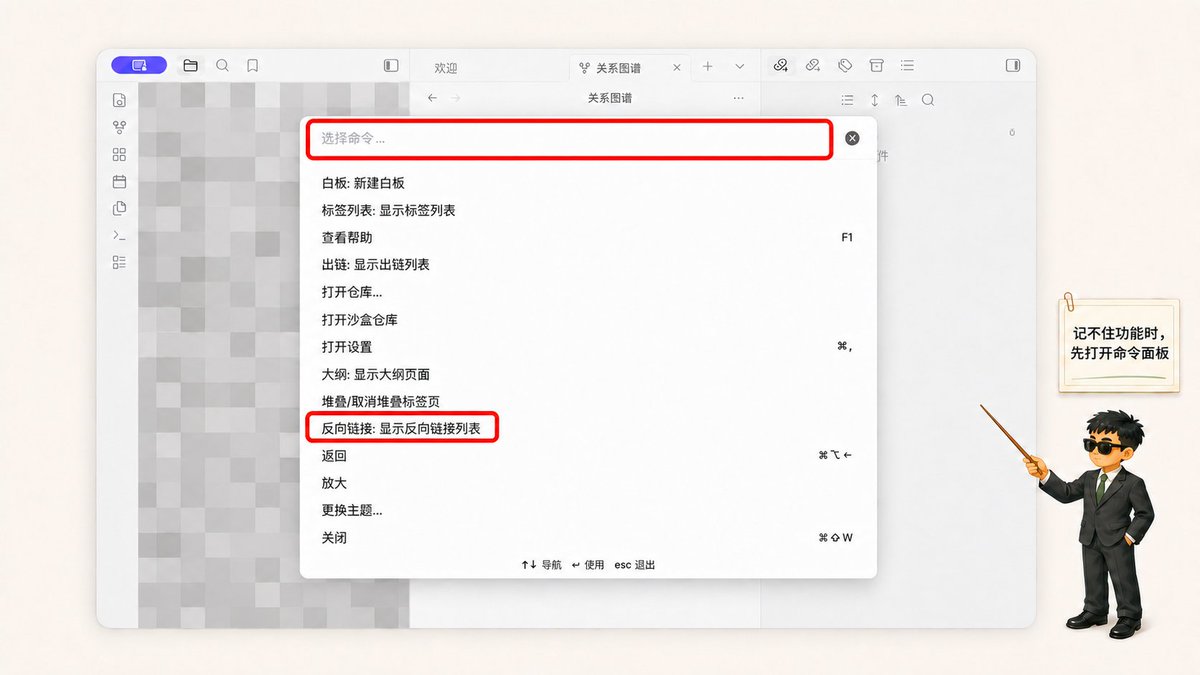This screenshot has height=675, width=1200.
Task: Click the sort-ascending lines icon in right panel
Action: coord(901,100)
